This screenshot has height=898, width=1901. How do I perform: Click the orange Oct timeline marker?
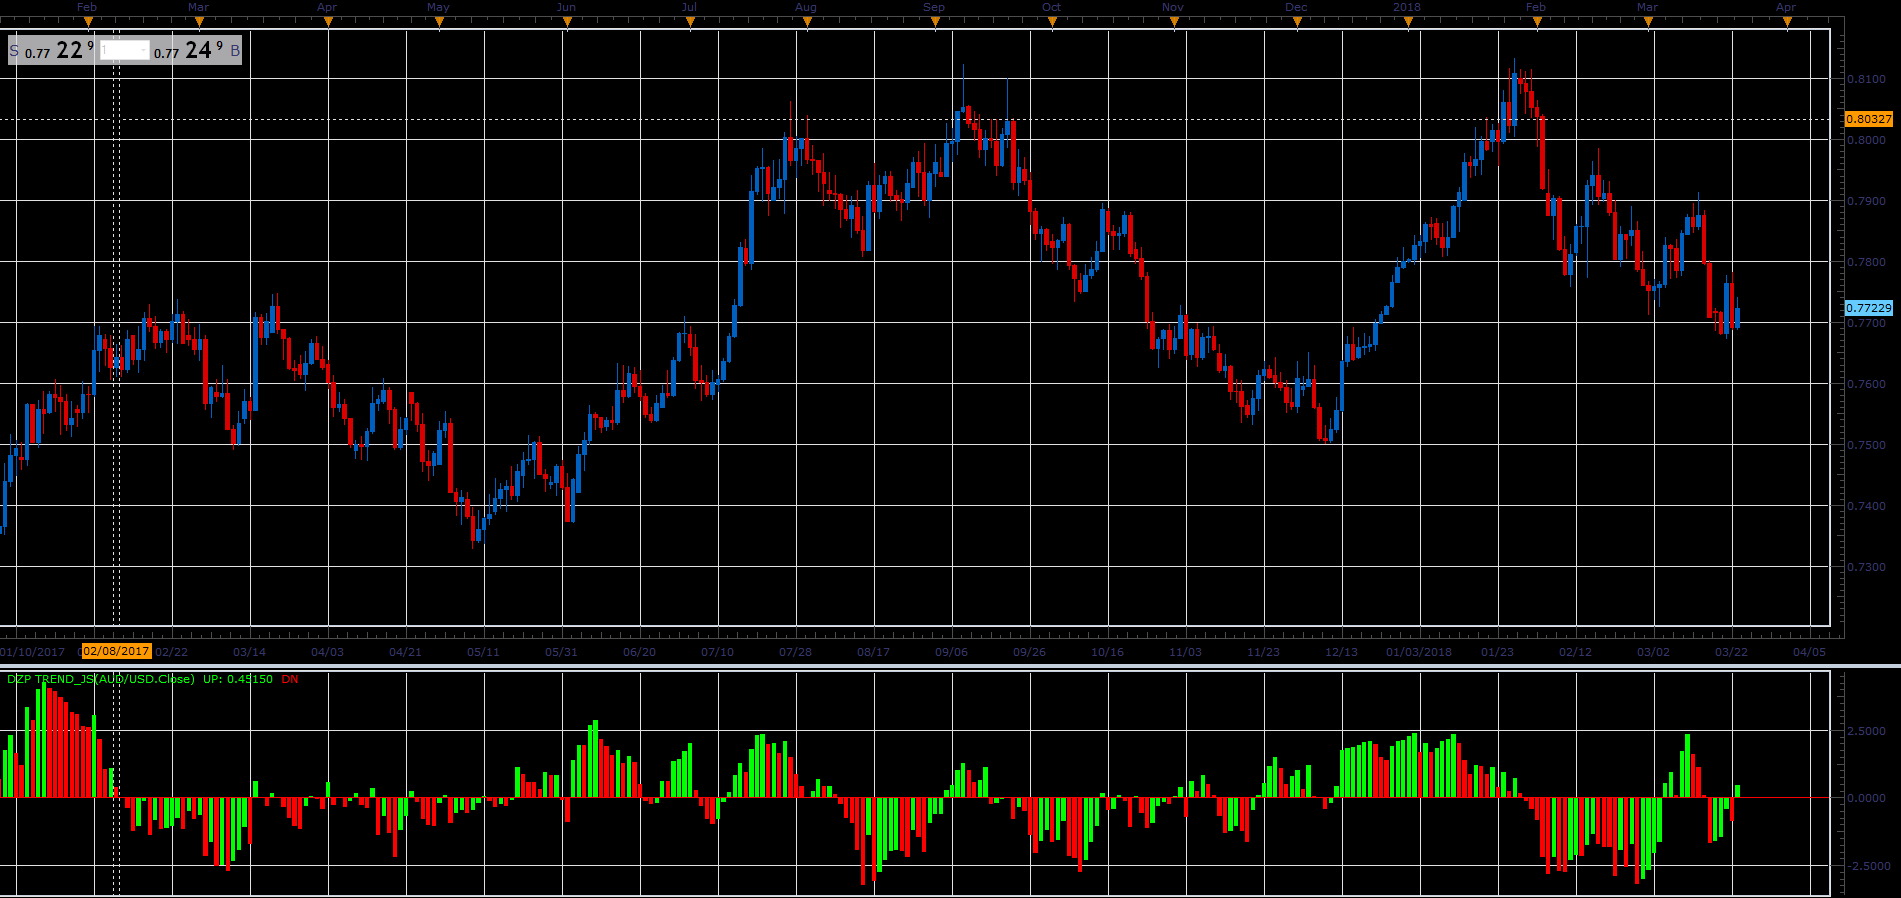(x=1052, y=22)
